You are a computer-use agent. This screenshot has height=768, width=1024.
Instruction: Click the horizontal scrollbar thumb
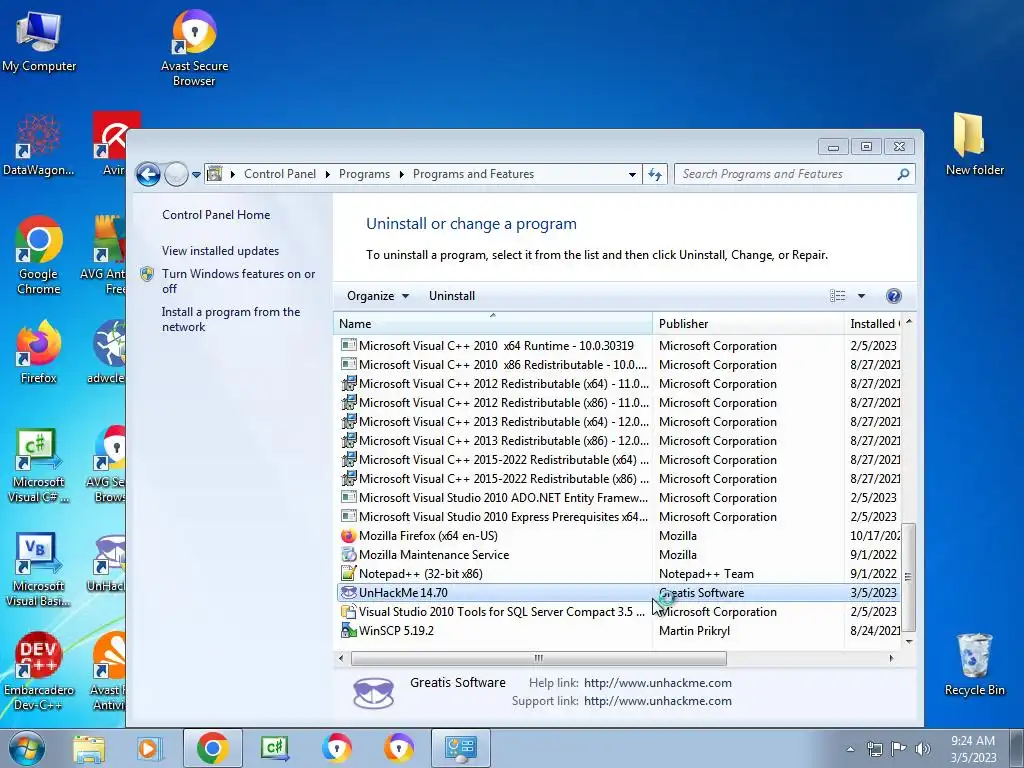(x=538, y=658)
